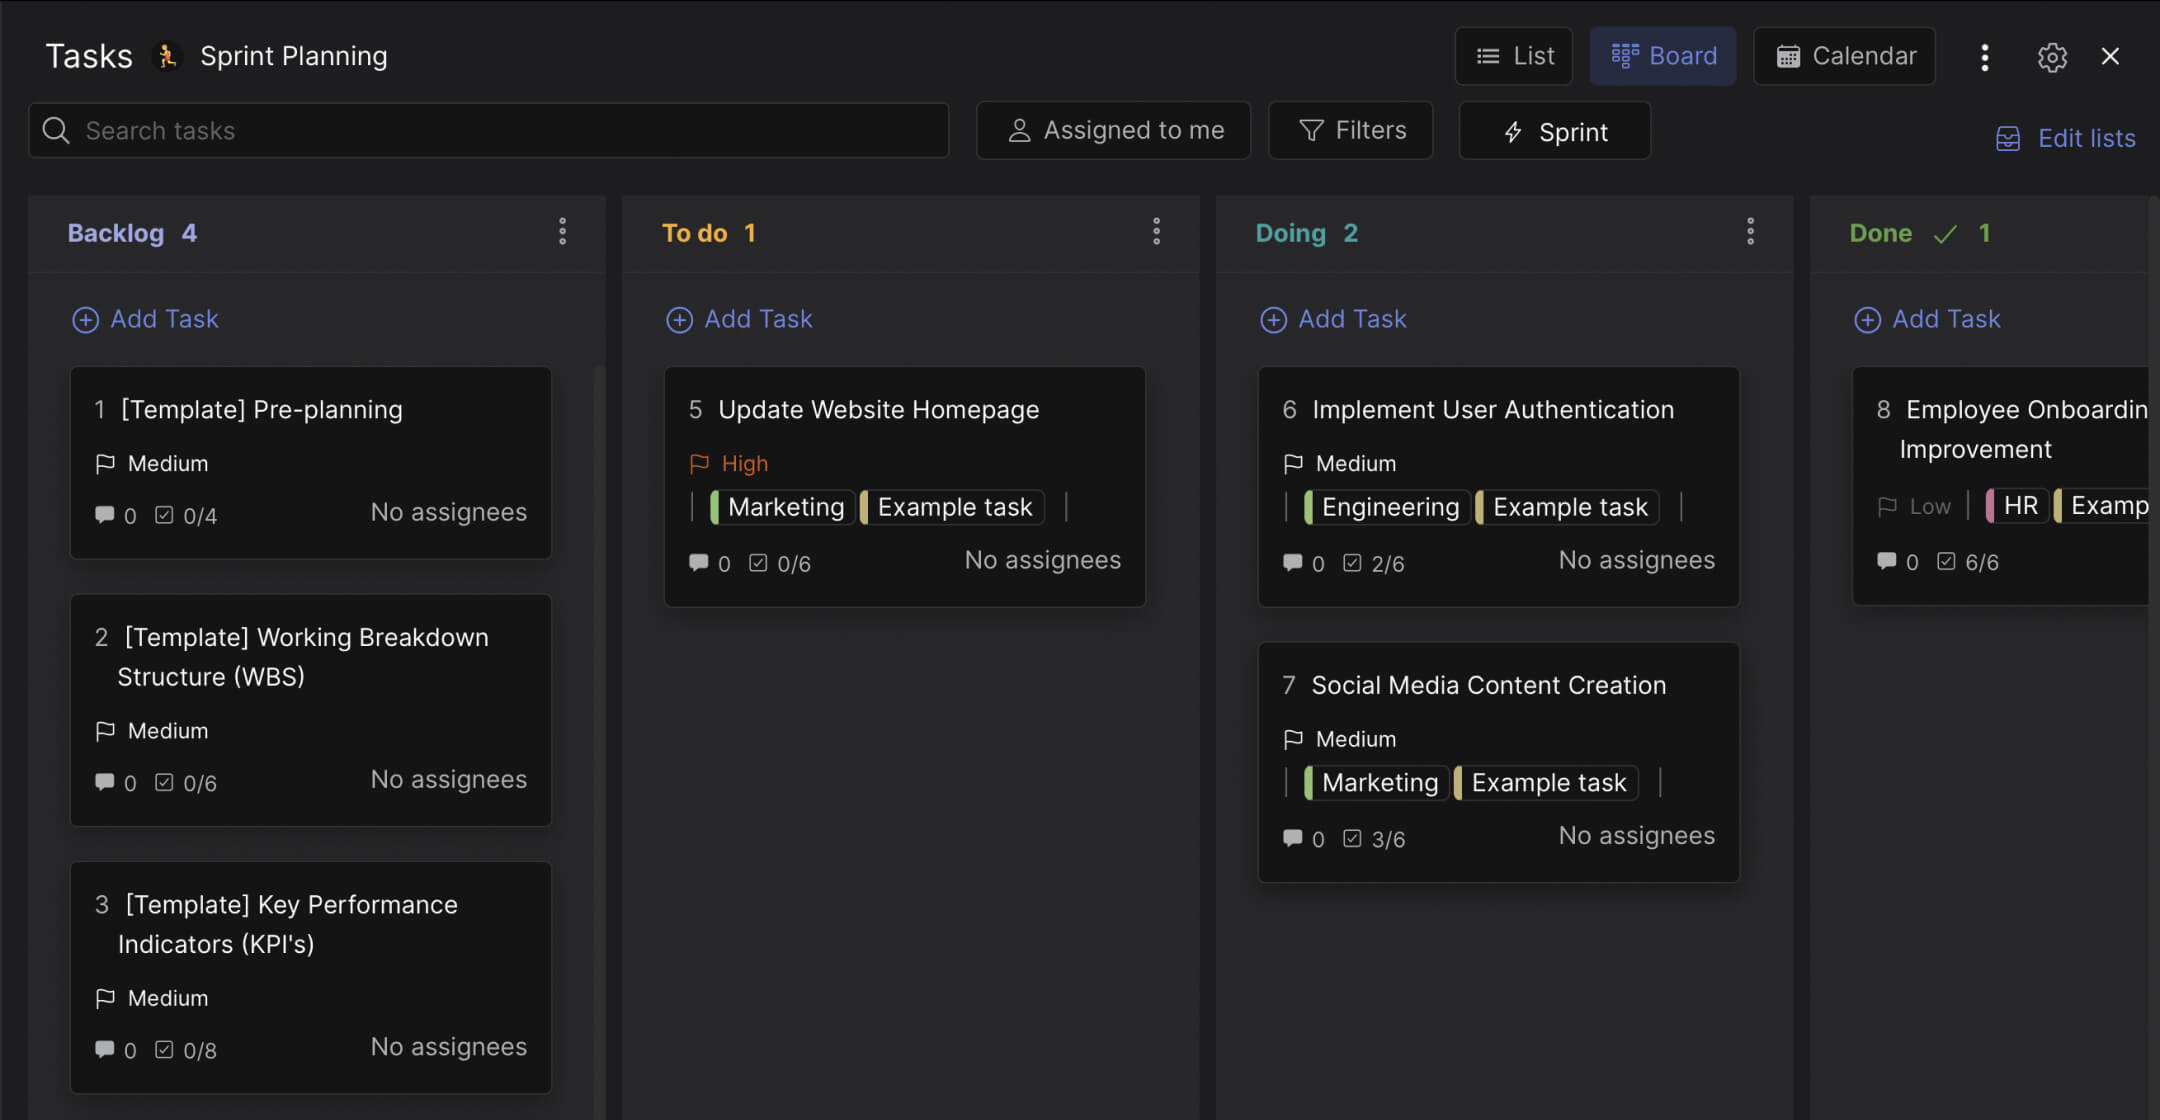
Task: Switch to Calendar view
Action: click(x=1844, y=56)
